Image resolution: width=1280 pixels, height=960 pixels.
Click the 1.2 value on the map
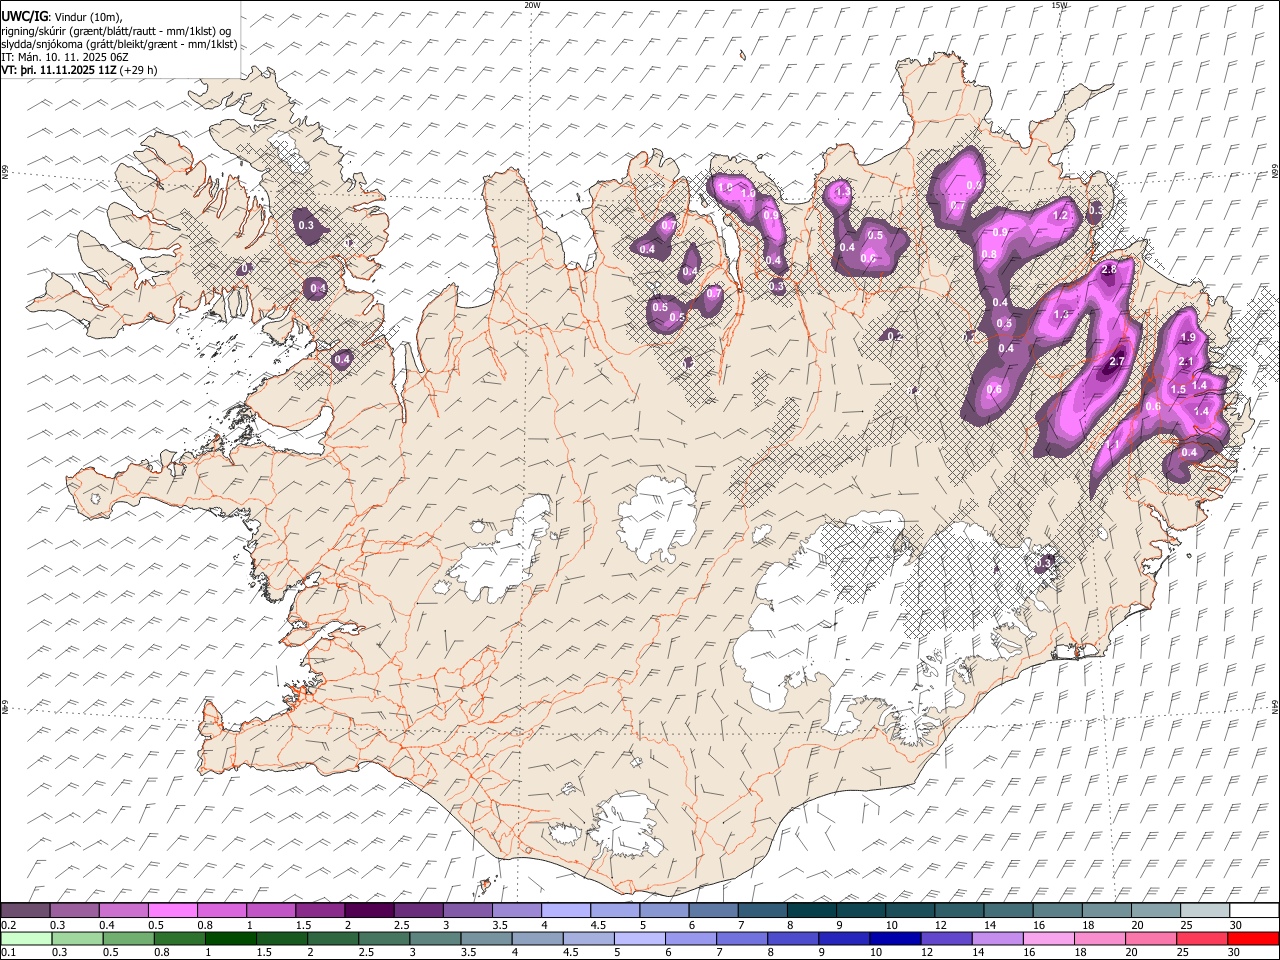[1061, 216]
